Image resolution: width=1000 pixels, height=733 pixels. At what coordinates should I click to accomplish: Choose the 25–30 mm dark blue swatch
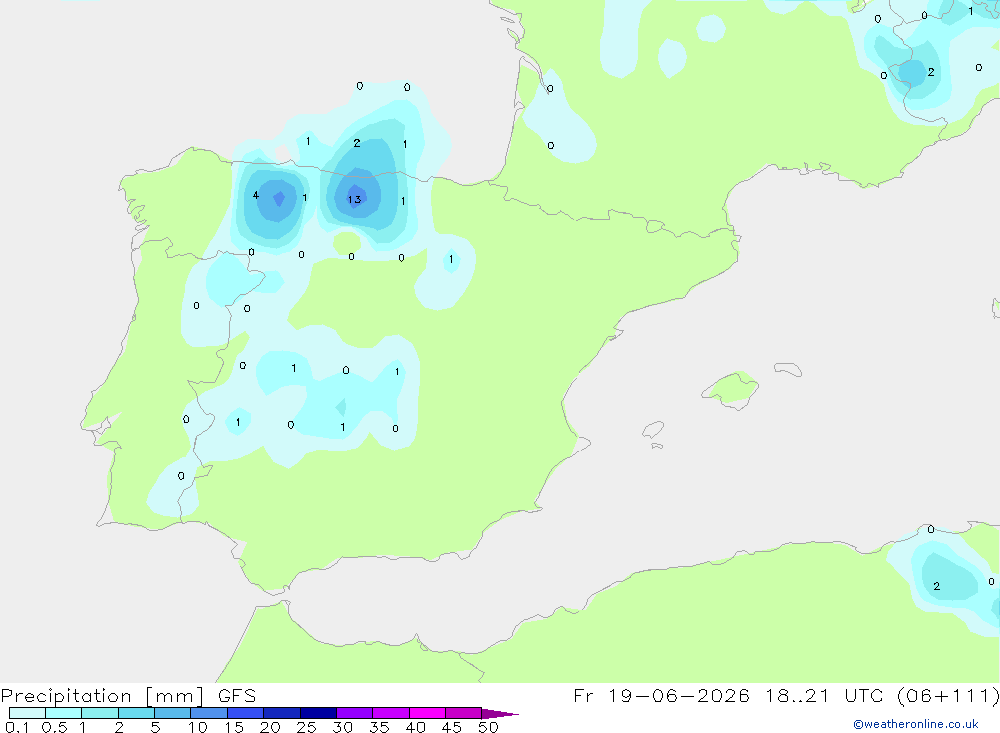318,713
